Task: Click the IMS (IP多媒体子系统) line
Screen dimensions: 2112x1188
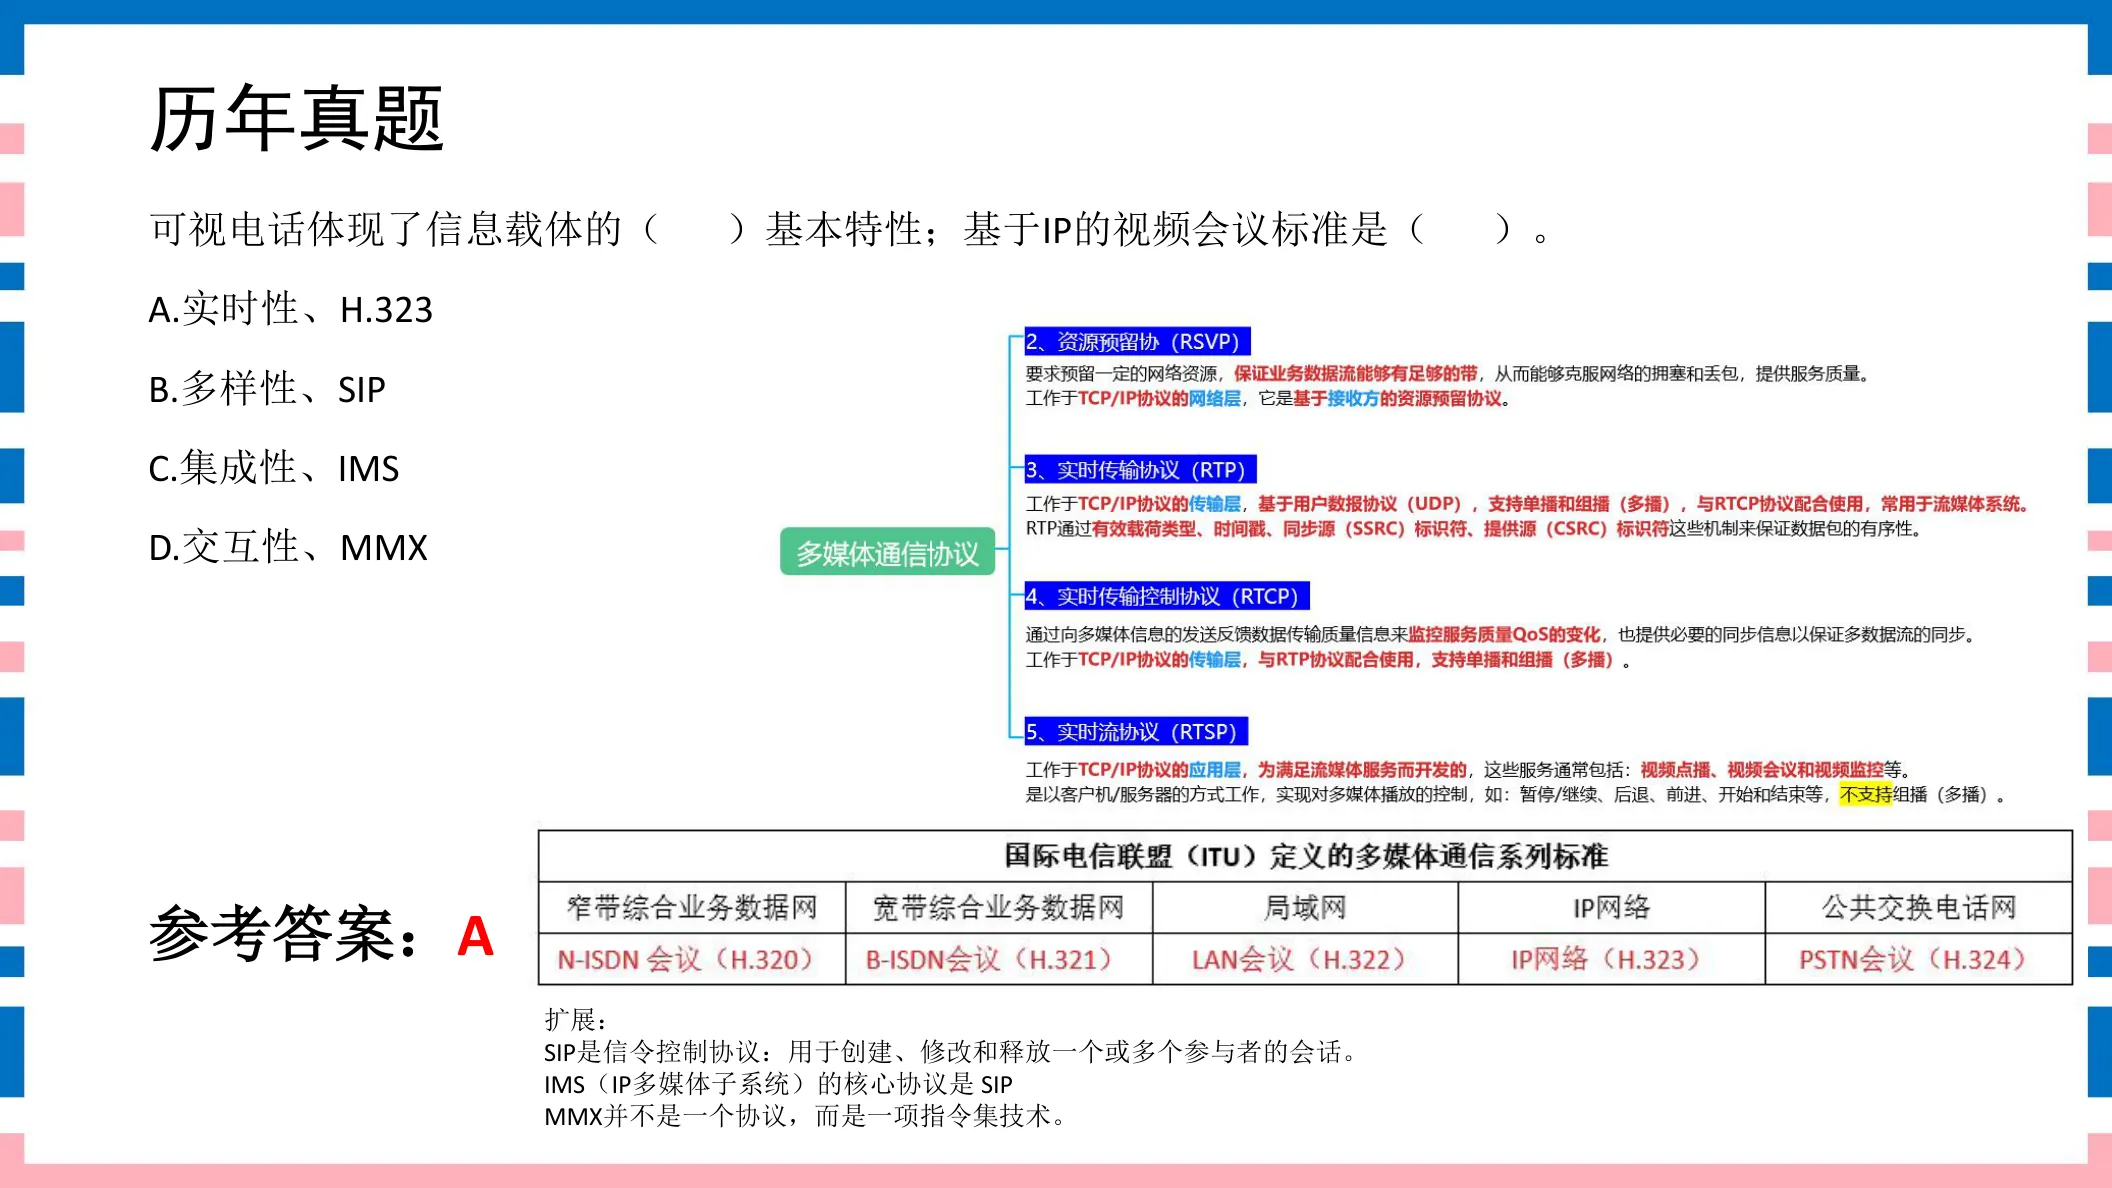Action: pyautogui.click(x=779, y=1084)
